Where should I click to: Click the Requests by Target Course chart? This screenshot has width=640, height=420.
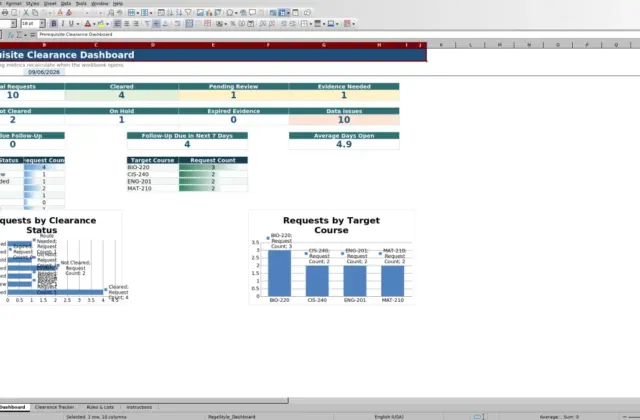coord(331,258)
